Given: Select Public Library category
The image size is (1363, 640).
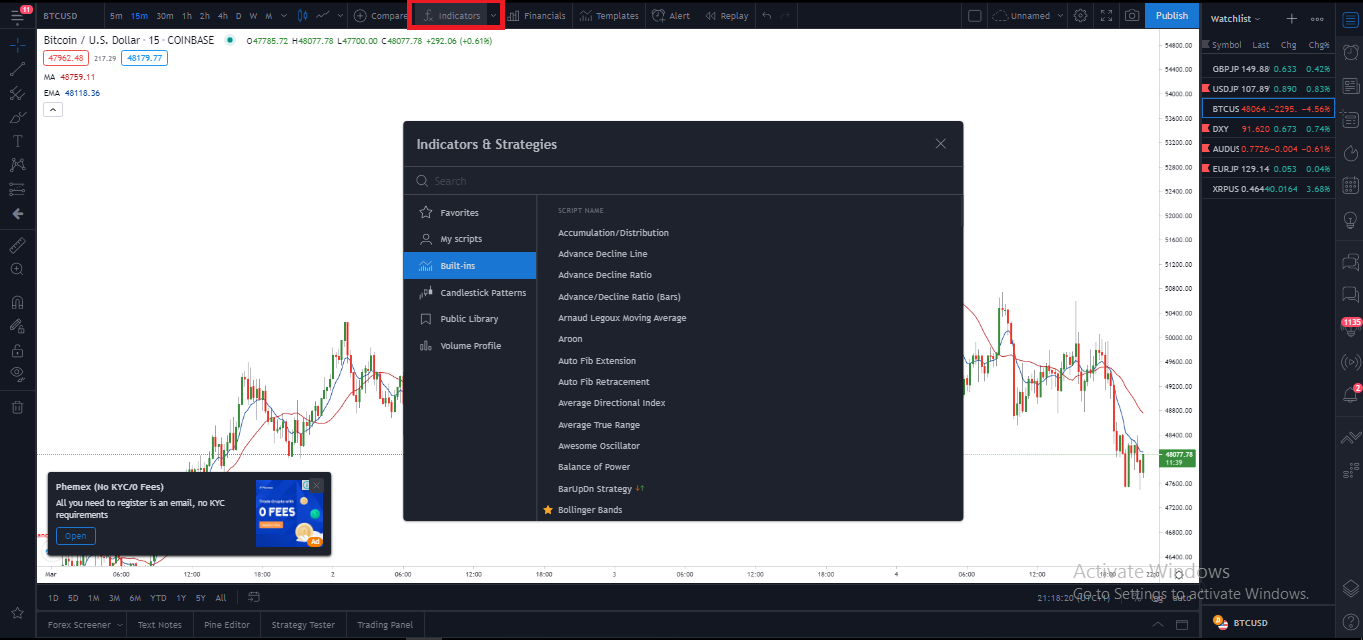Looking at the screenshot, I should (x=470, y=319).
